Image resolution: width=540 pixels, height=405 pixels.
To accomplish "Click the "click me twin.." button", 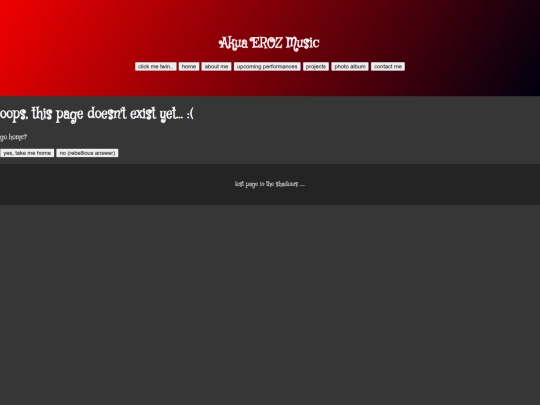I will tap(156, 66).
